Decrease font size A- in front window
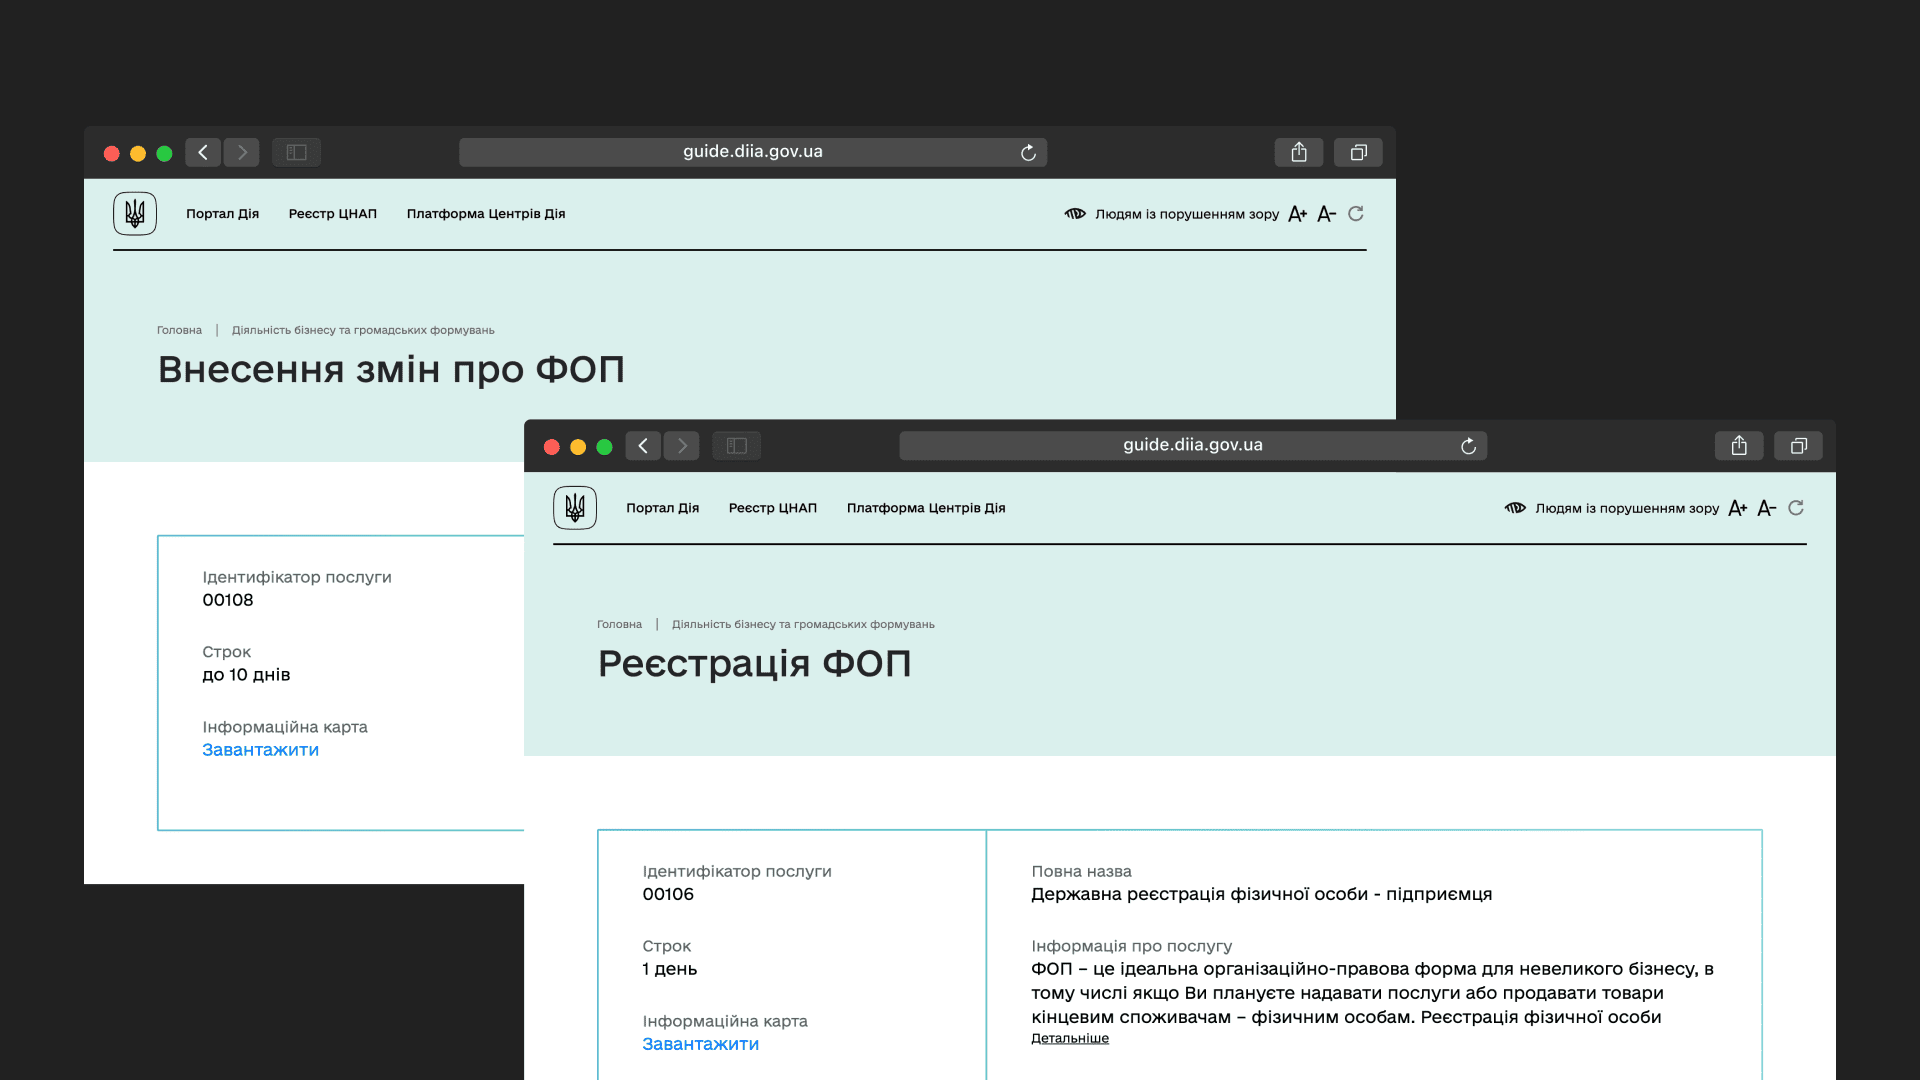This screenshot has width=1920, height=1080. (1767, 508)
